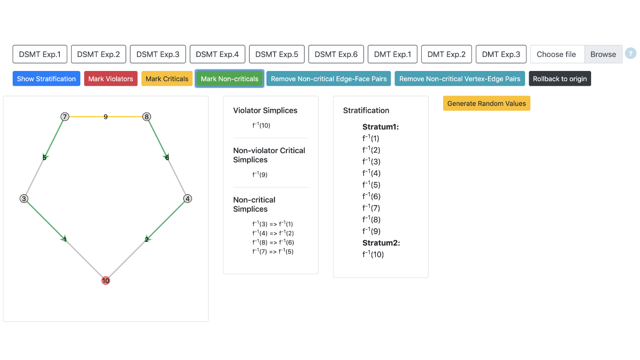The width and height of the screenshot is (640, 360).
Task: Click f⁻¹(2) in Stratum1 list
Action: [371, 150]
